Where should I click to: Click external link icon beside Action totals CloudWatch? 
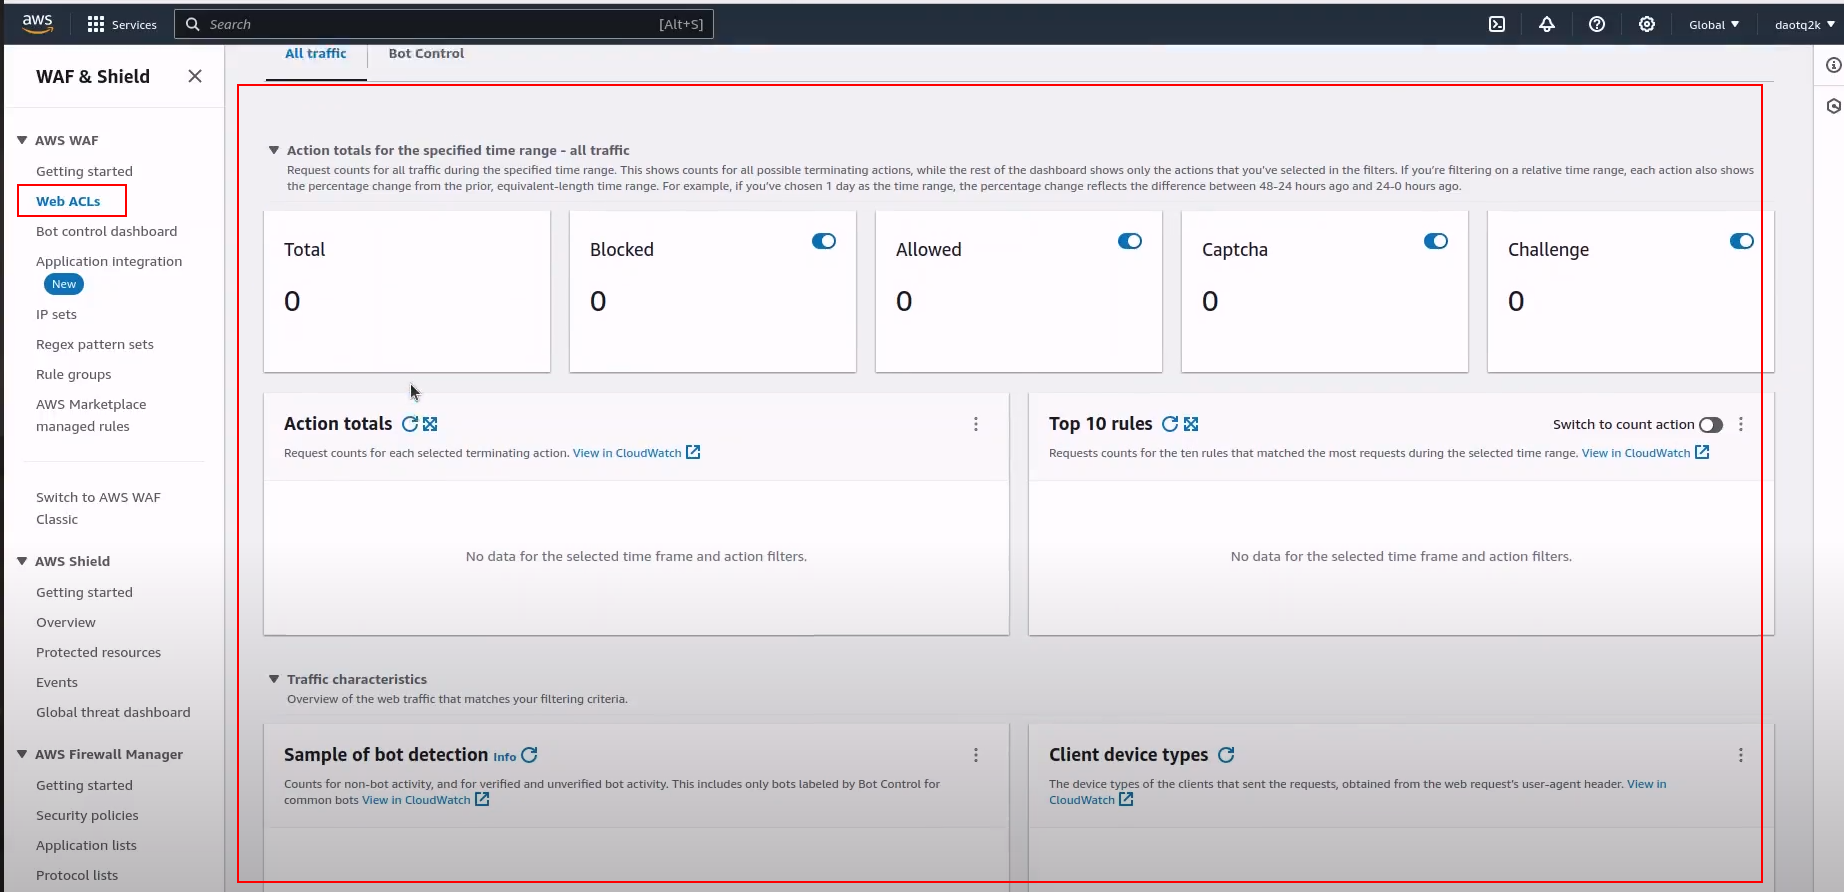(x=693, y=452)
